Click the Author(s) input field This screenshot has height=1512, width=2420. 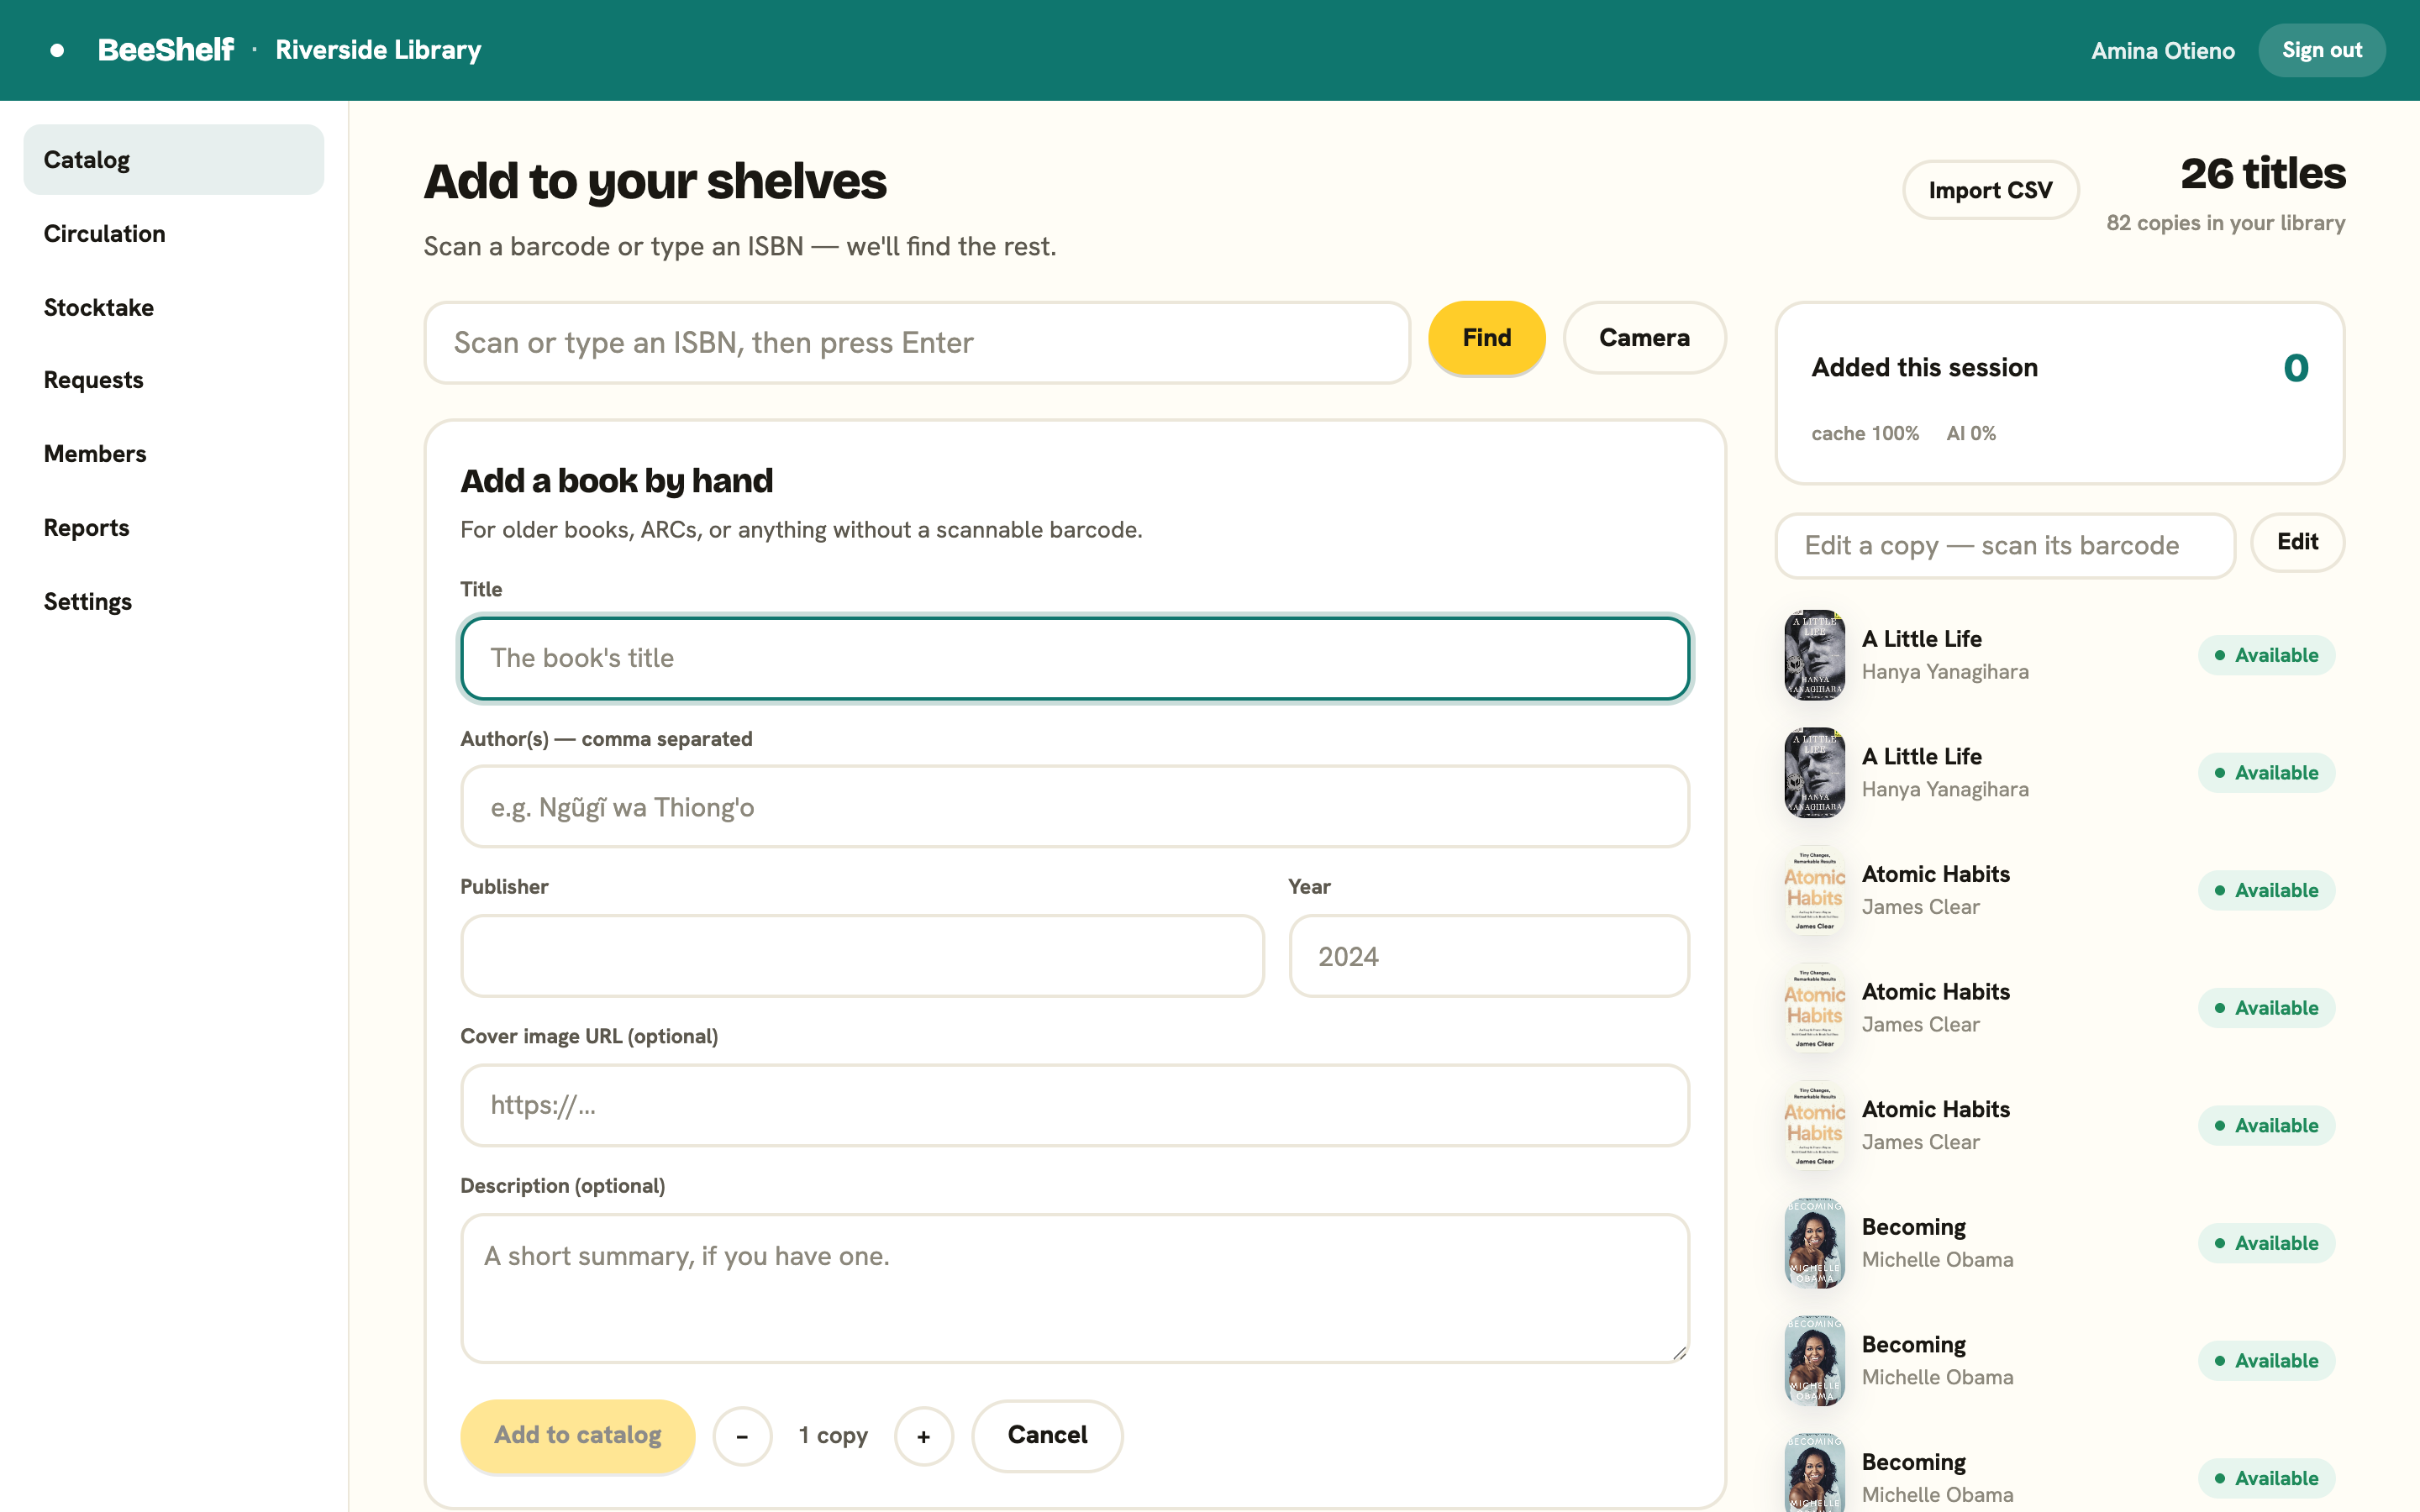(1075, 807)
